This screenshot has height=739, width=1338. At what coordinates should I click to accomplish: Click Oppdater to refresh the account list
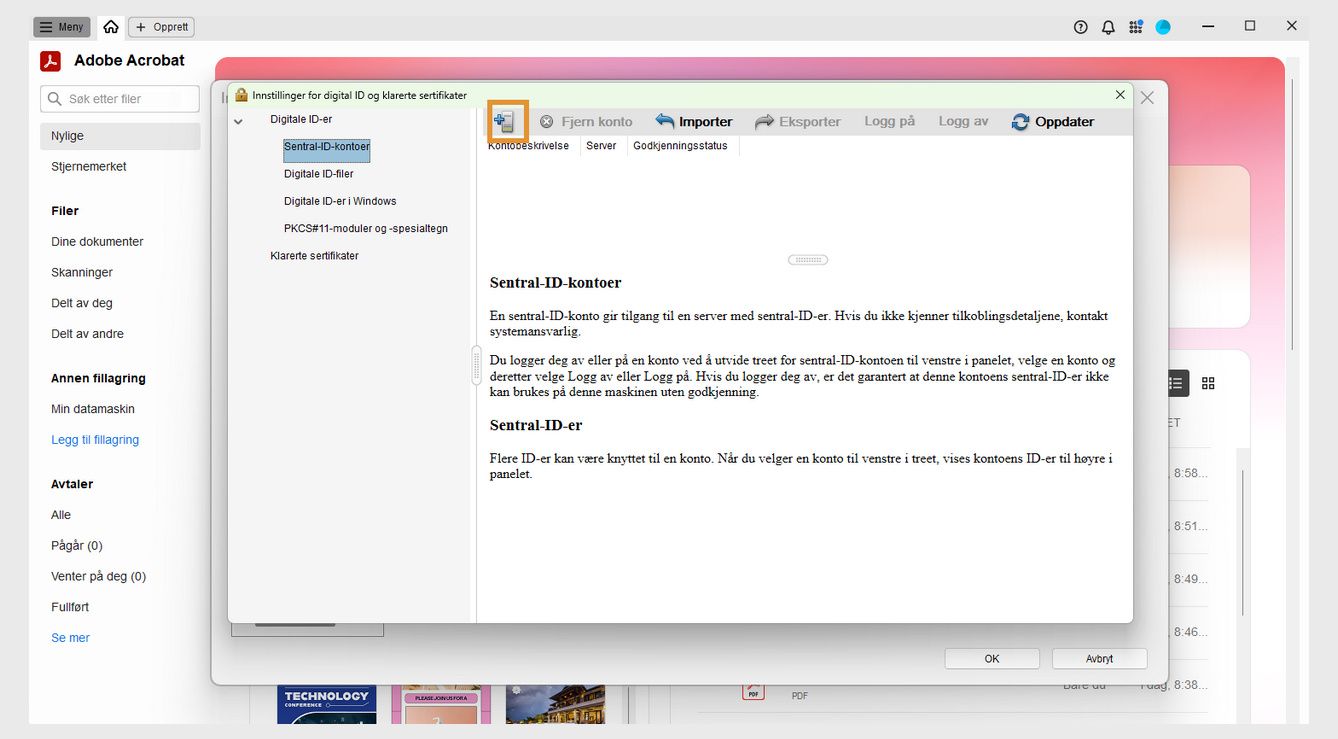(1053, 122)
